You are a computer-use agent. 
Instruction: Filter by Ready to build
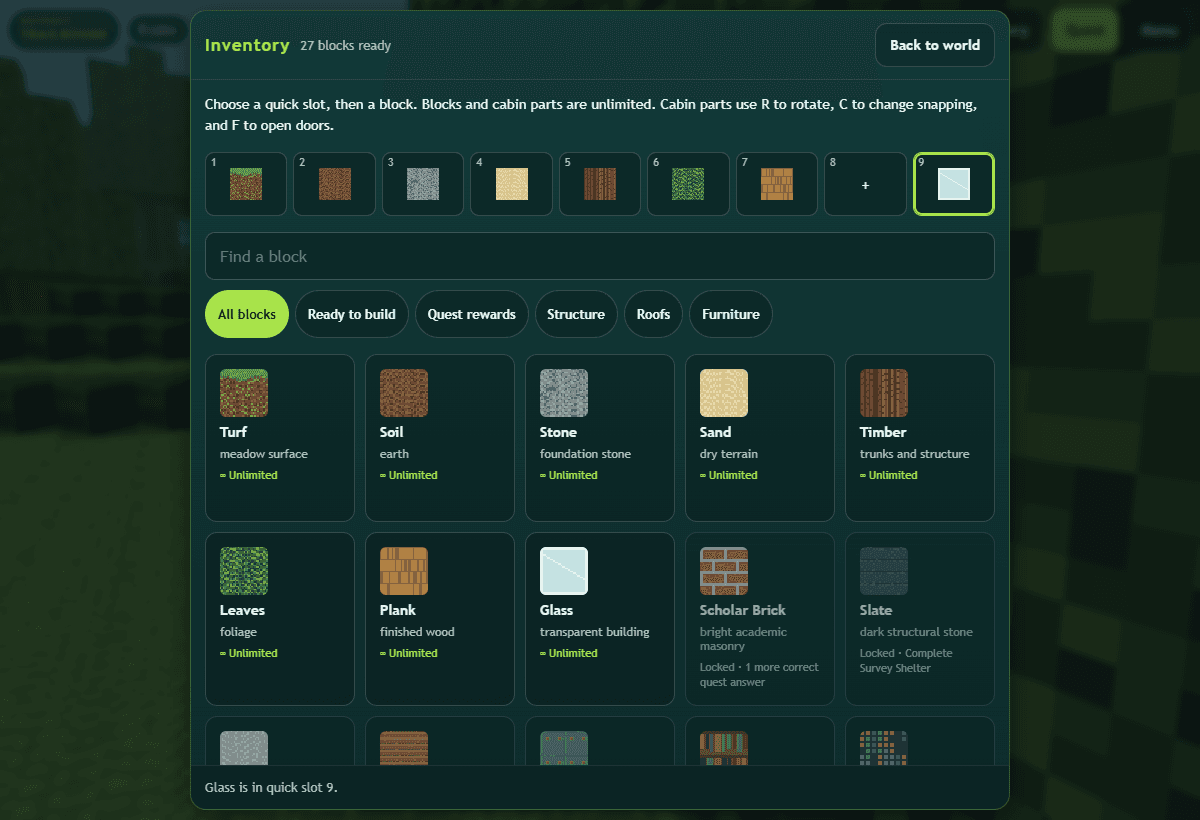tap(352, 314)
